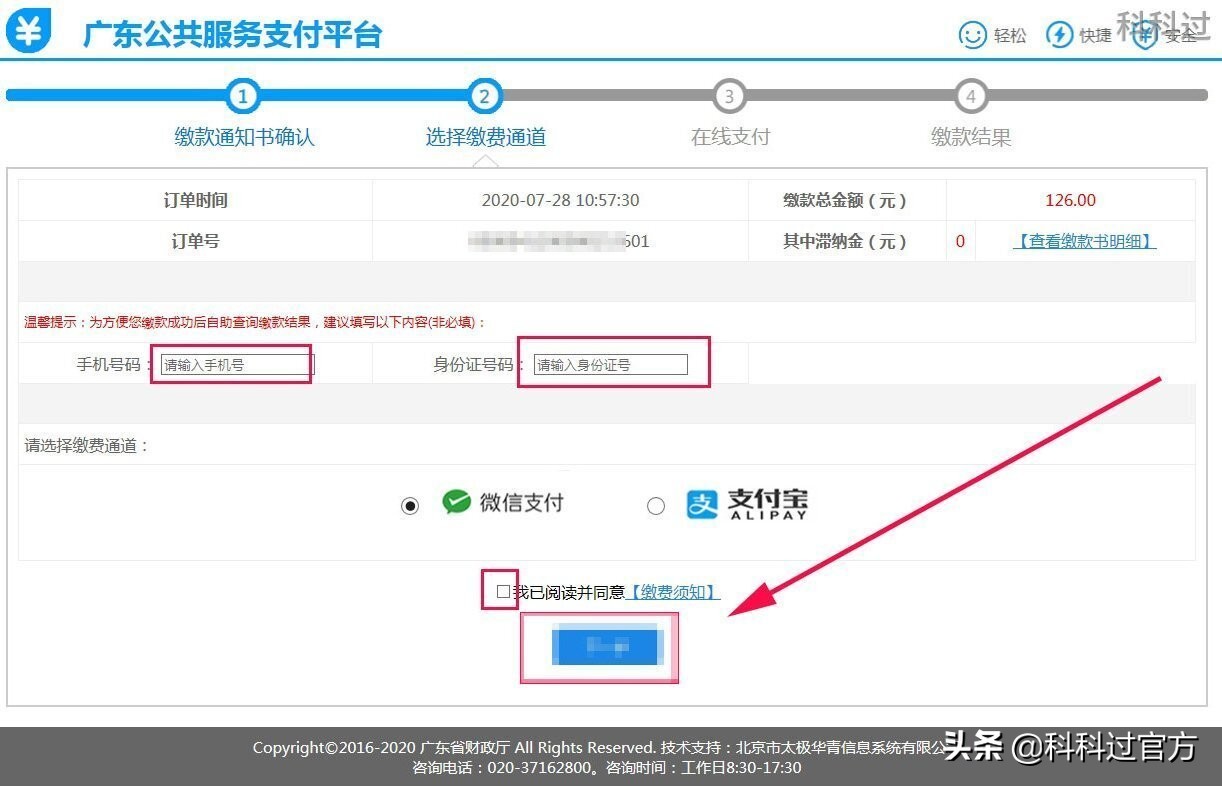Viewport: 1222px width, 786px height.
Task: Click the 请输入身份证号 input field
Action: point(609,364)
